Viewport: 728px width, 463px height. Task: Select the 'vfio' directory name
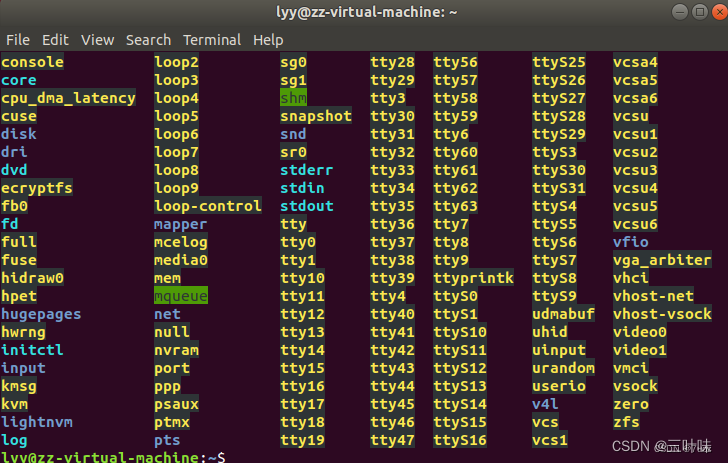point(631,242)
